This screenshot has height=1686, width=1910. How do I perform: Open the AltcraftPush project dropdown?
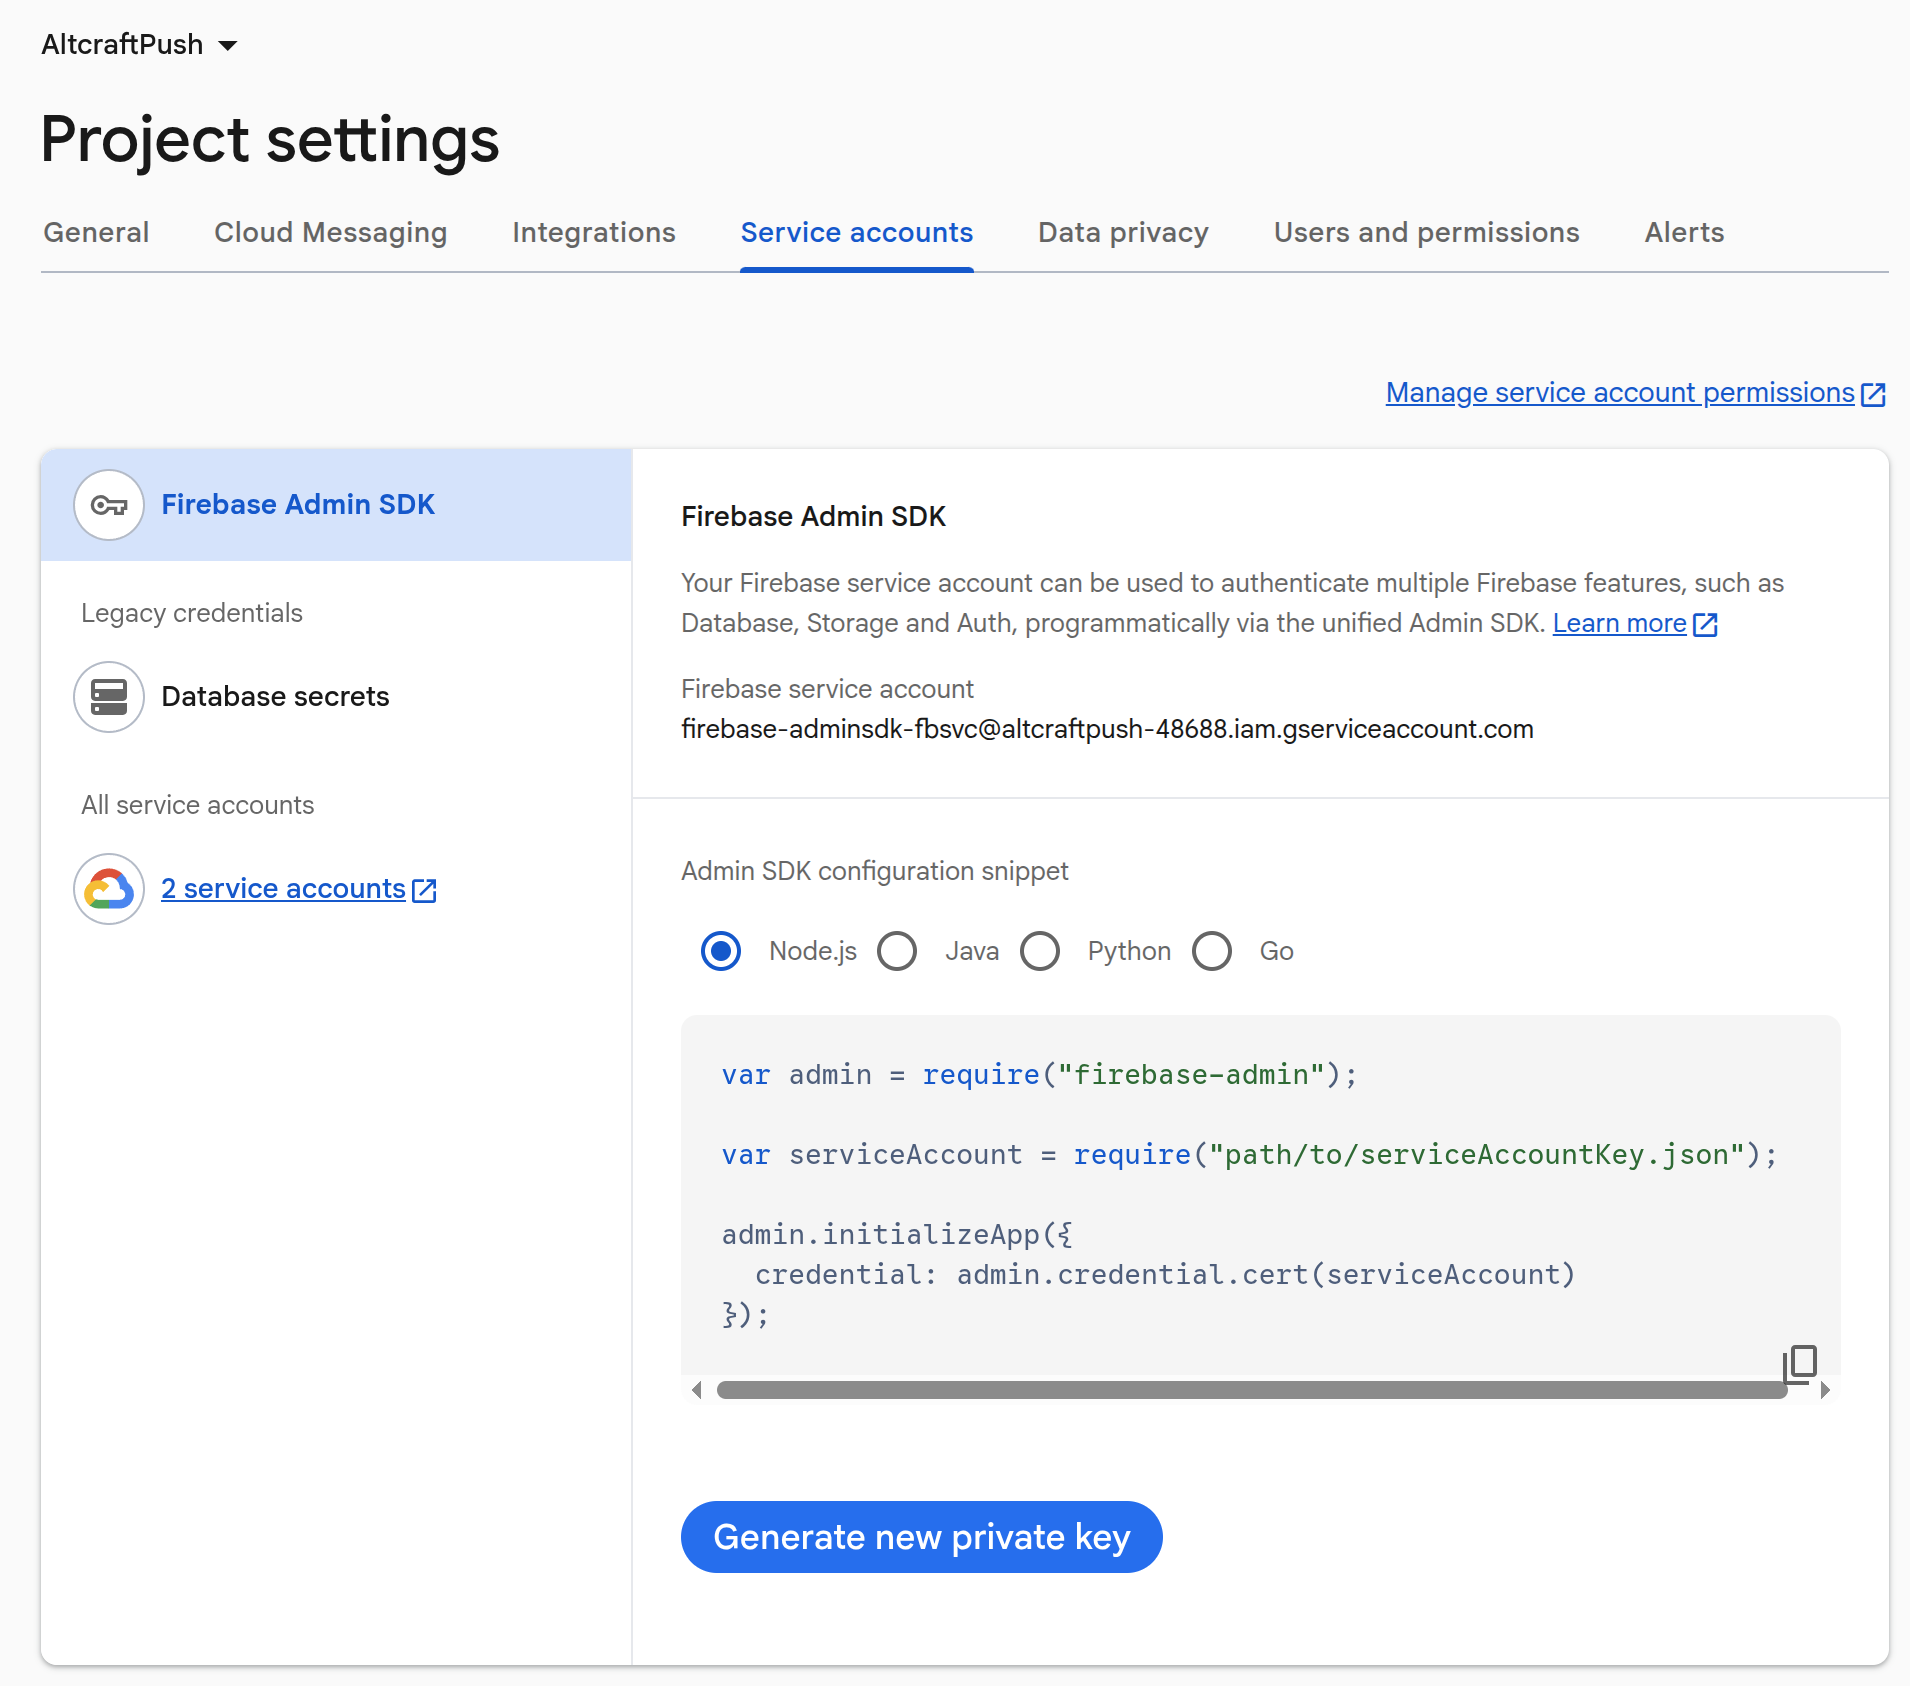(139, 44)
